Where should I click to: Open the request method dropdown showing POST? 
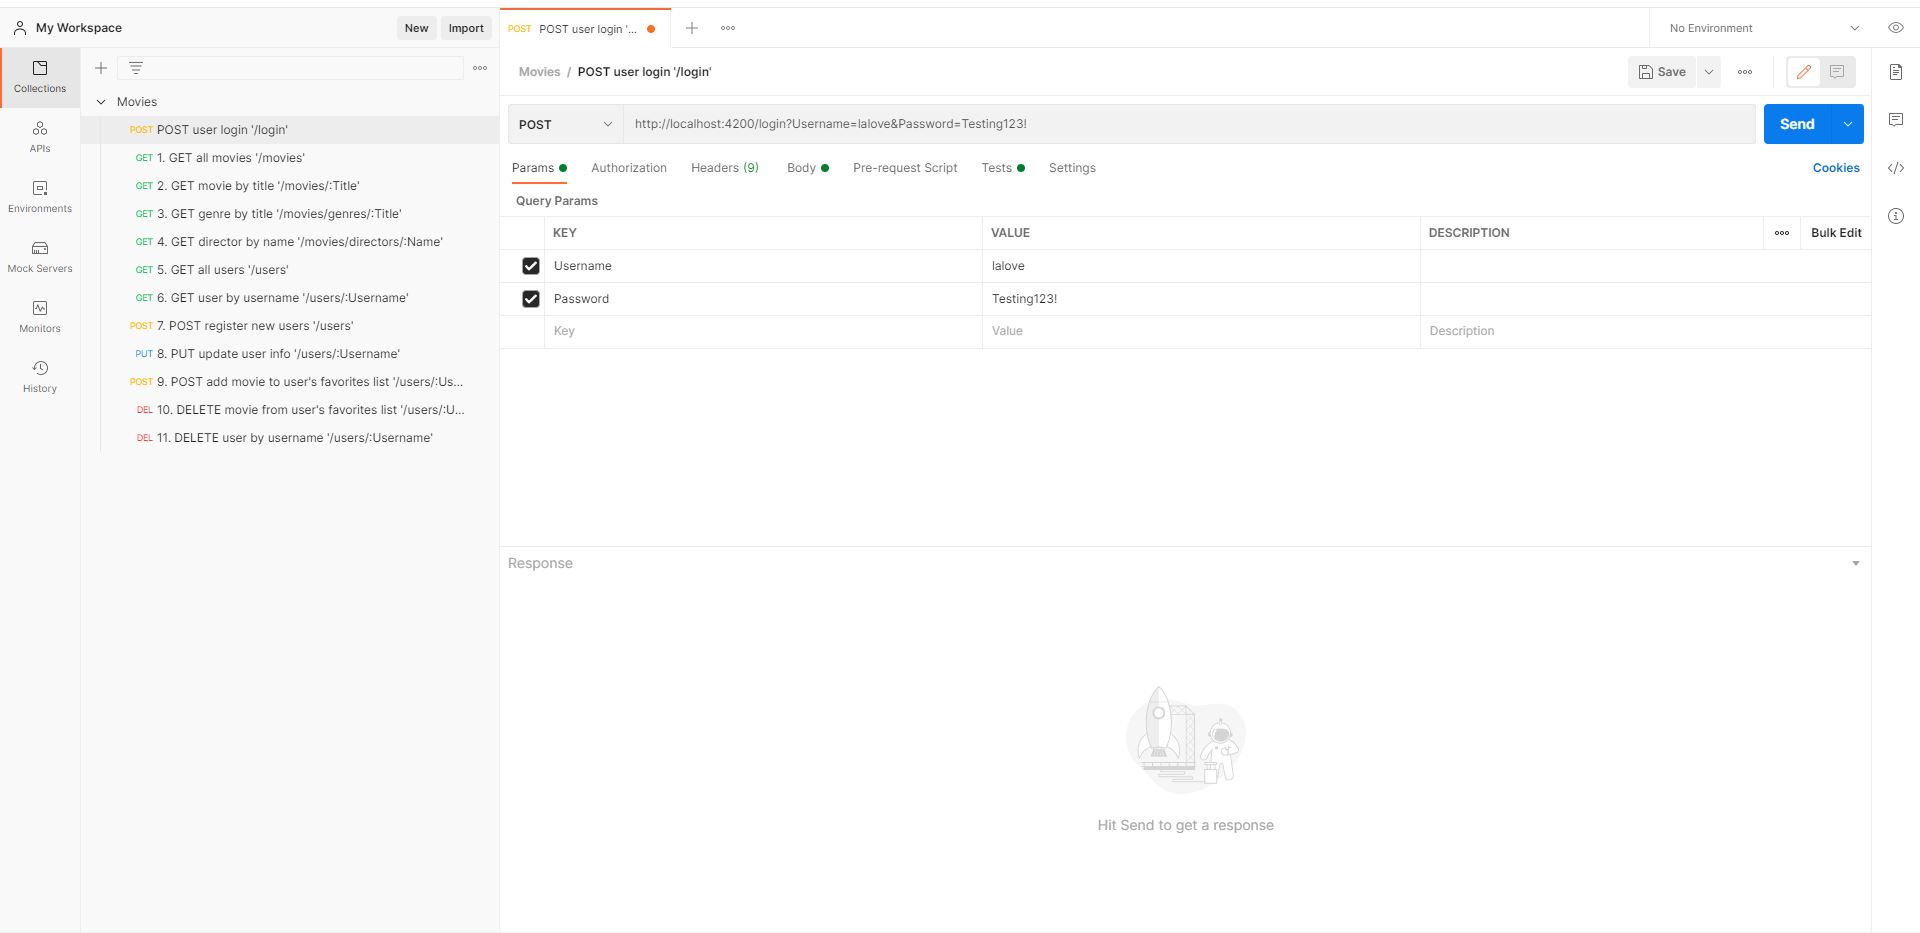564,124
